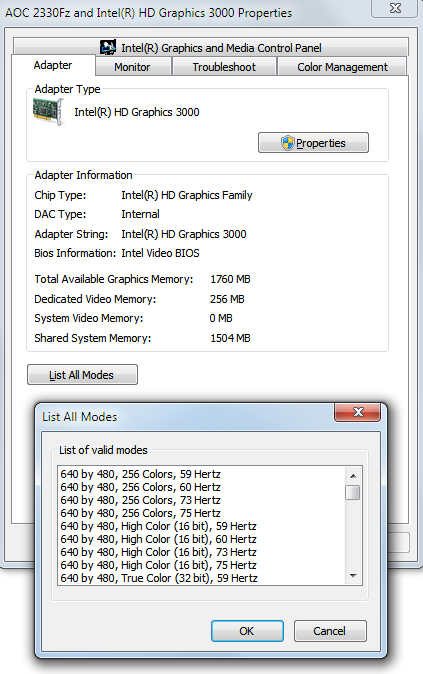Screen dimensions: 423x674
Task: Click the mode list scrollbar thumb
Action: (x=353, y=492)
